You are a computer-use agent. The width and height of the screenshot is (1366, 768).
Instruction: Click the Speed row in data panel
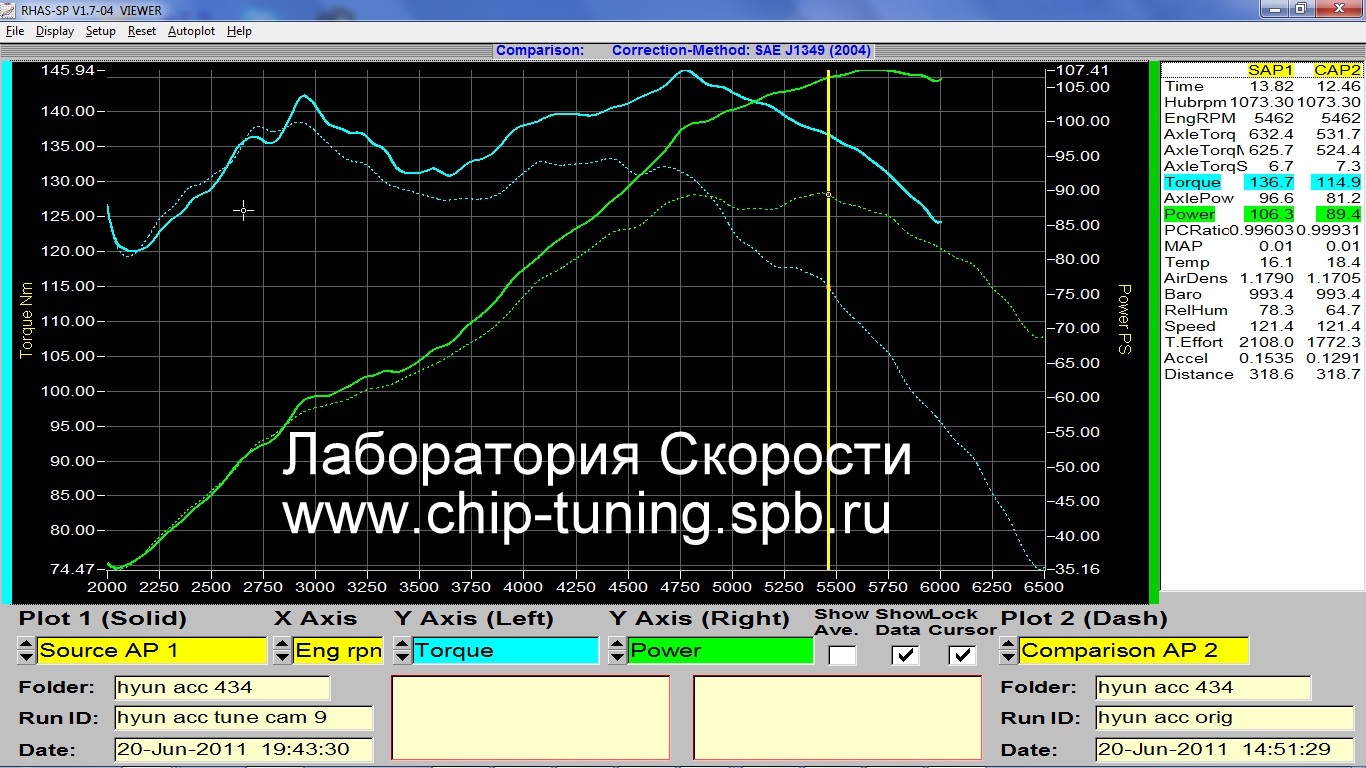tap(1262, 326)
